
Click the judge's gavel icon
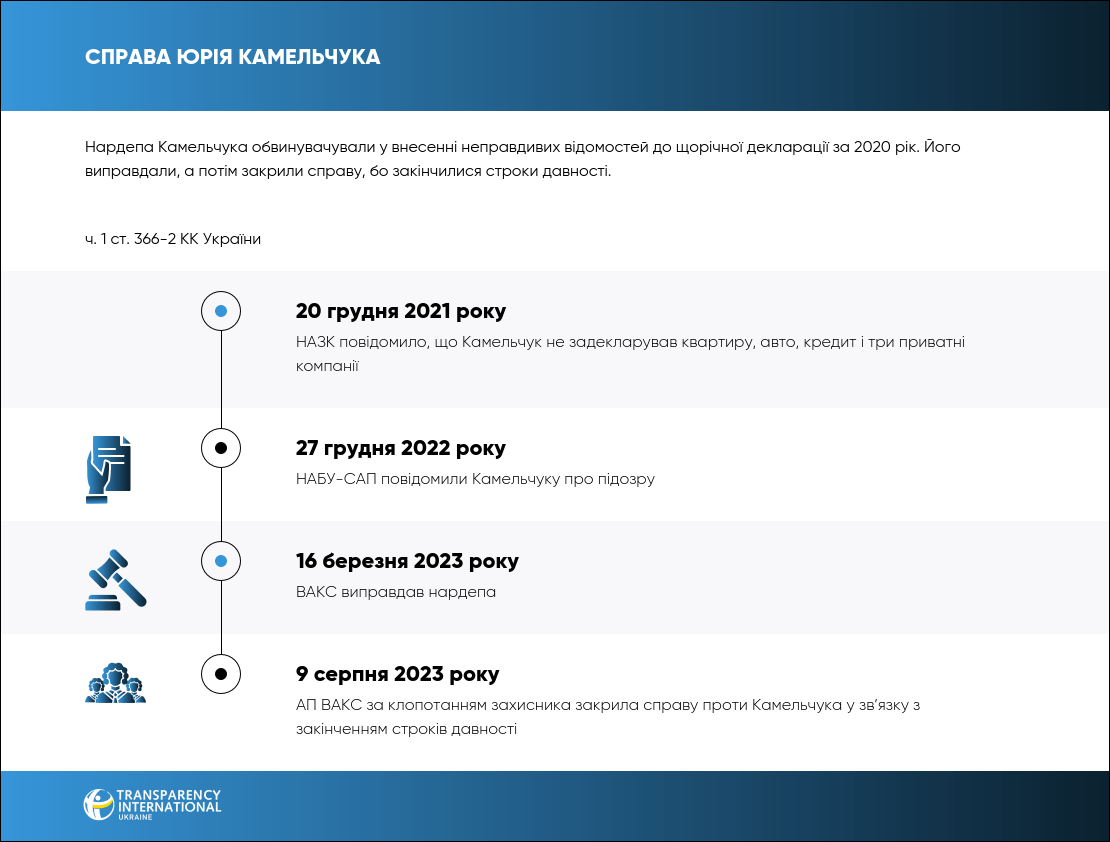(x=116, y=579)
